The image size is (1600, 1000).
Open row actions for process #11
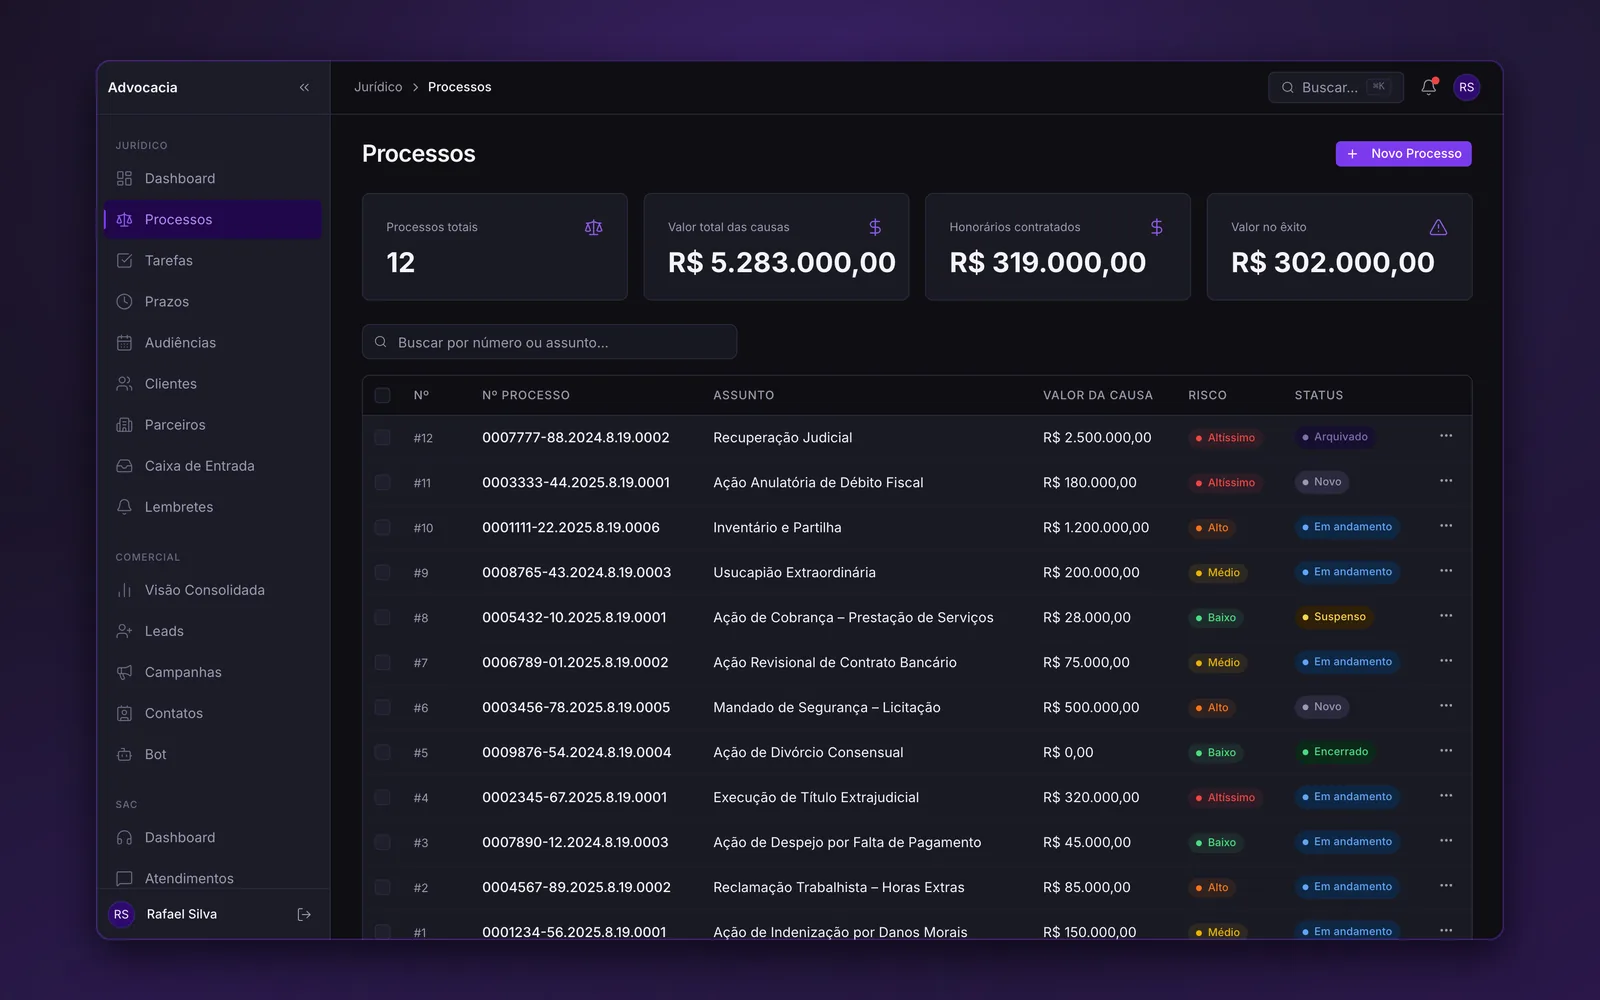click(1446, 481)
